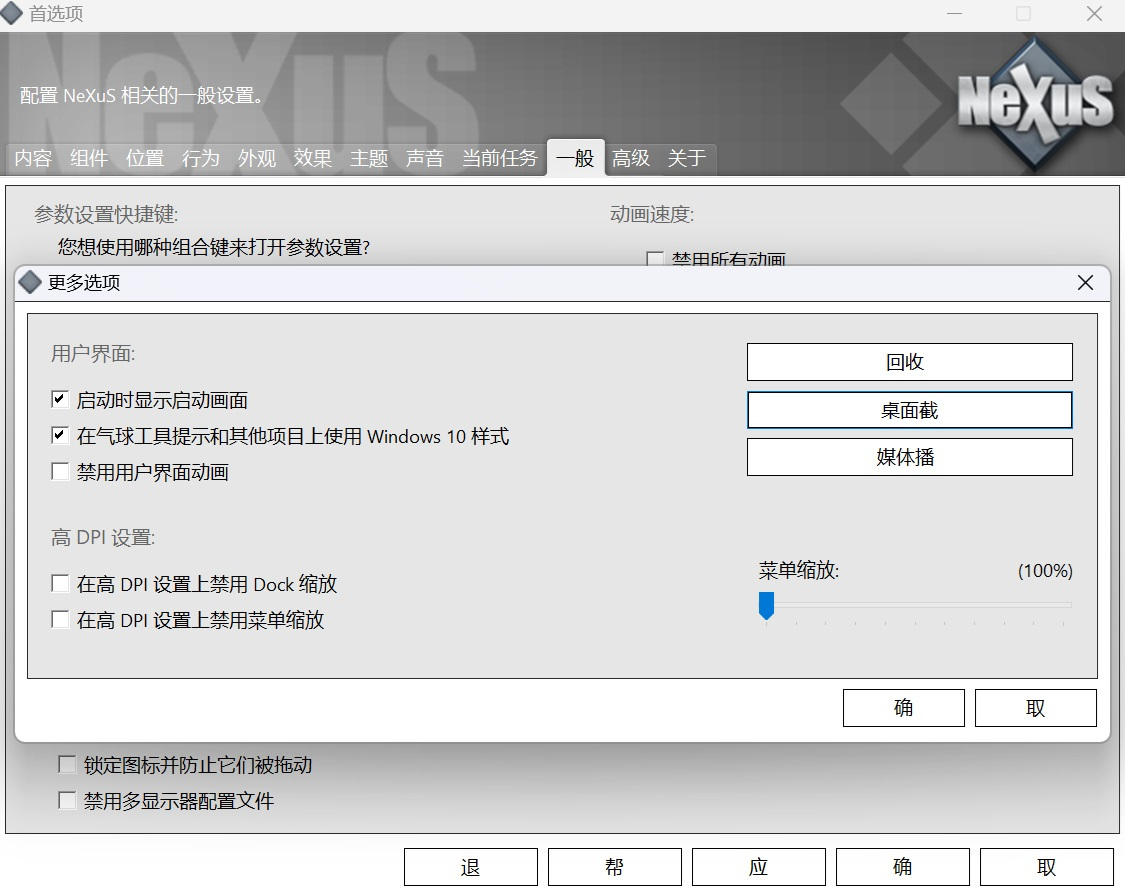
Task: Click the 菜单缩放 slider handle
Action: [x=766, y=605]
